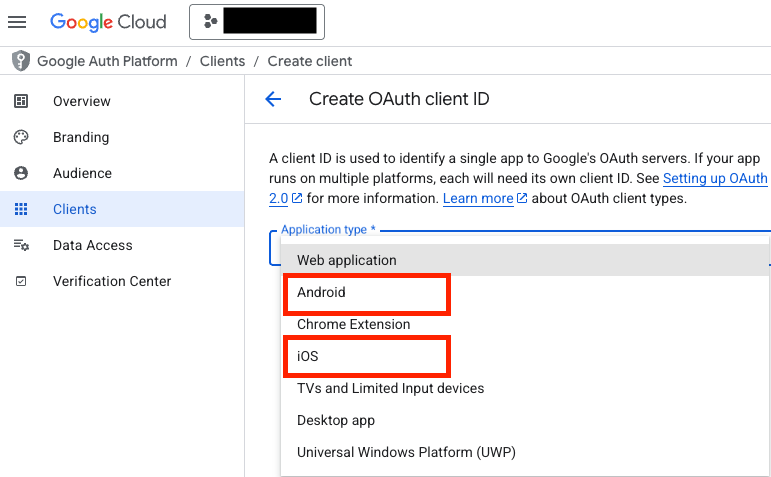Click the Clients breadcrumb link
Screen dimensions: 771x477
(x=222, y=61)
